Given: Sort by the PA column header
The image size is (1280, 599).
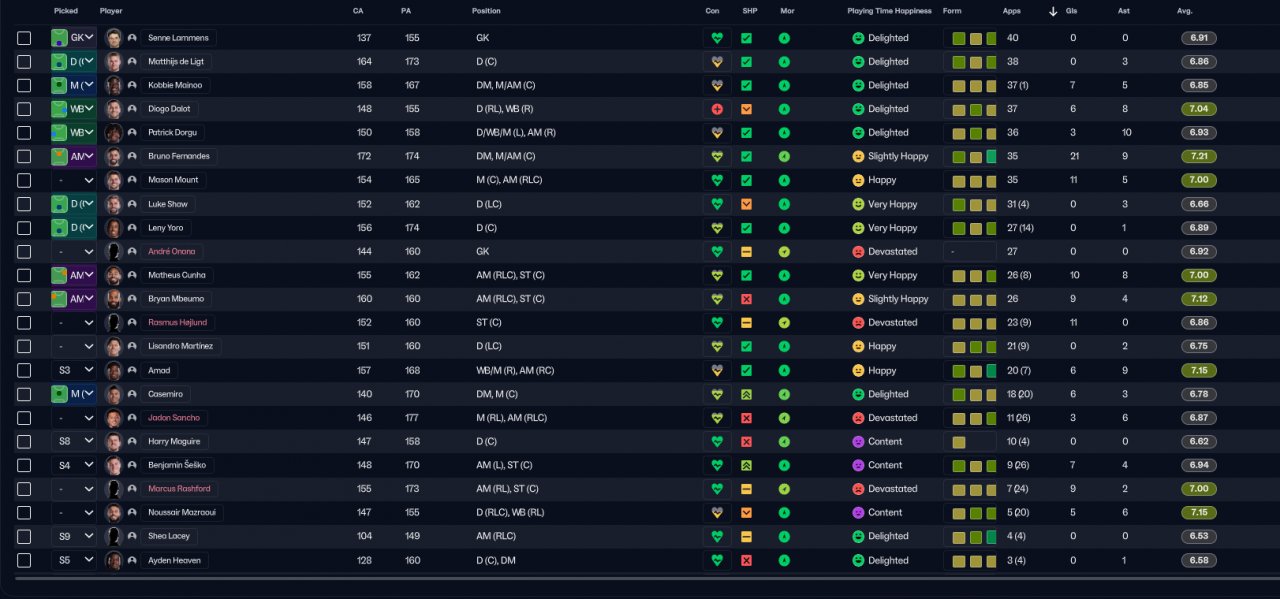Looking at the screenshot, I should (405, 11).
